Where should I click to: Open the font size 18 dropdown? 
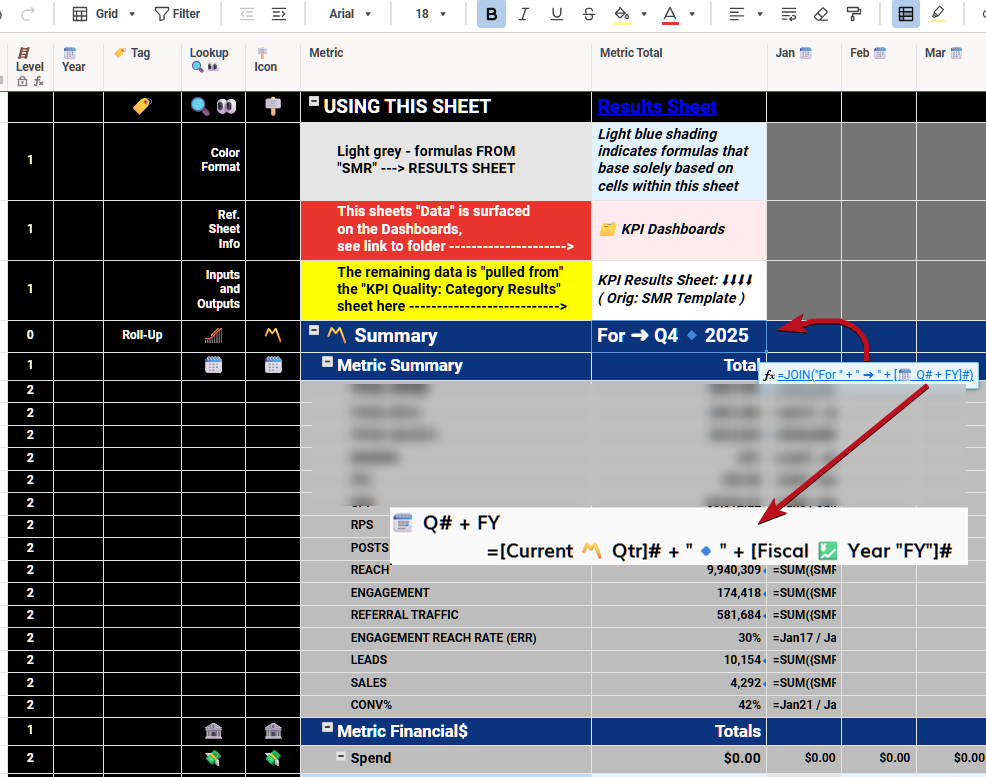point(431,14)
